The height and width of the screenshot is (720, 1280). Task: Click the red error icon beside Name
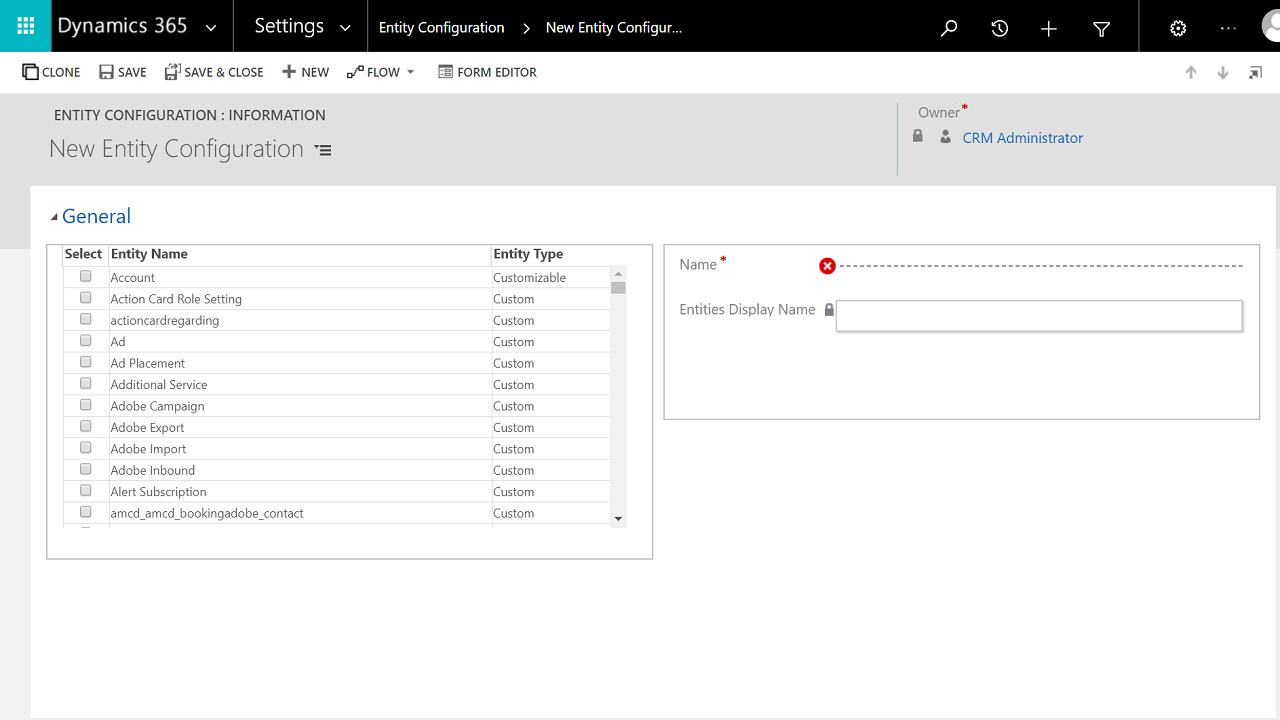point(827,266)
